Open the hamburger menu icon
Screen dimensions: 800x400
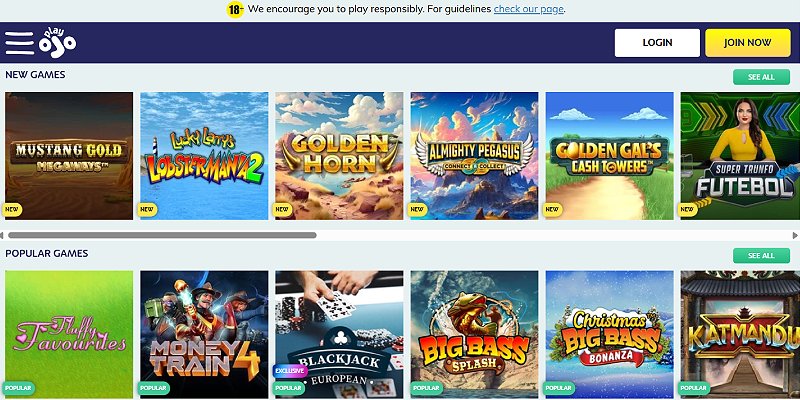pyautogui.click(x=19, y=43)
